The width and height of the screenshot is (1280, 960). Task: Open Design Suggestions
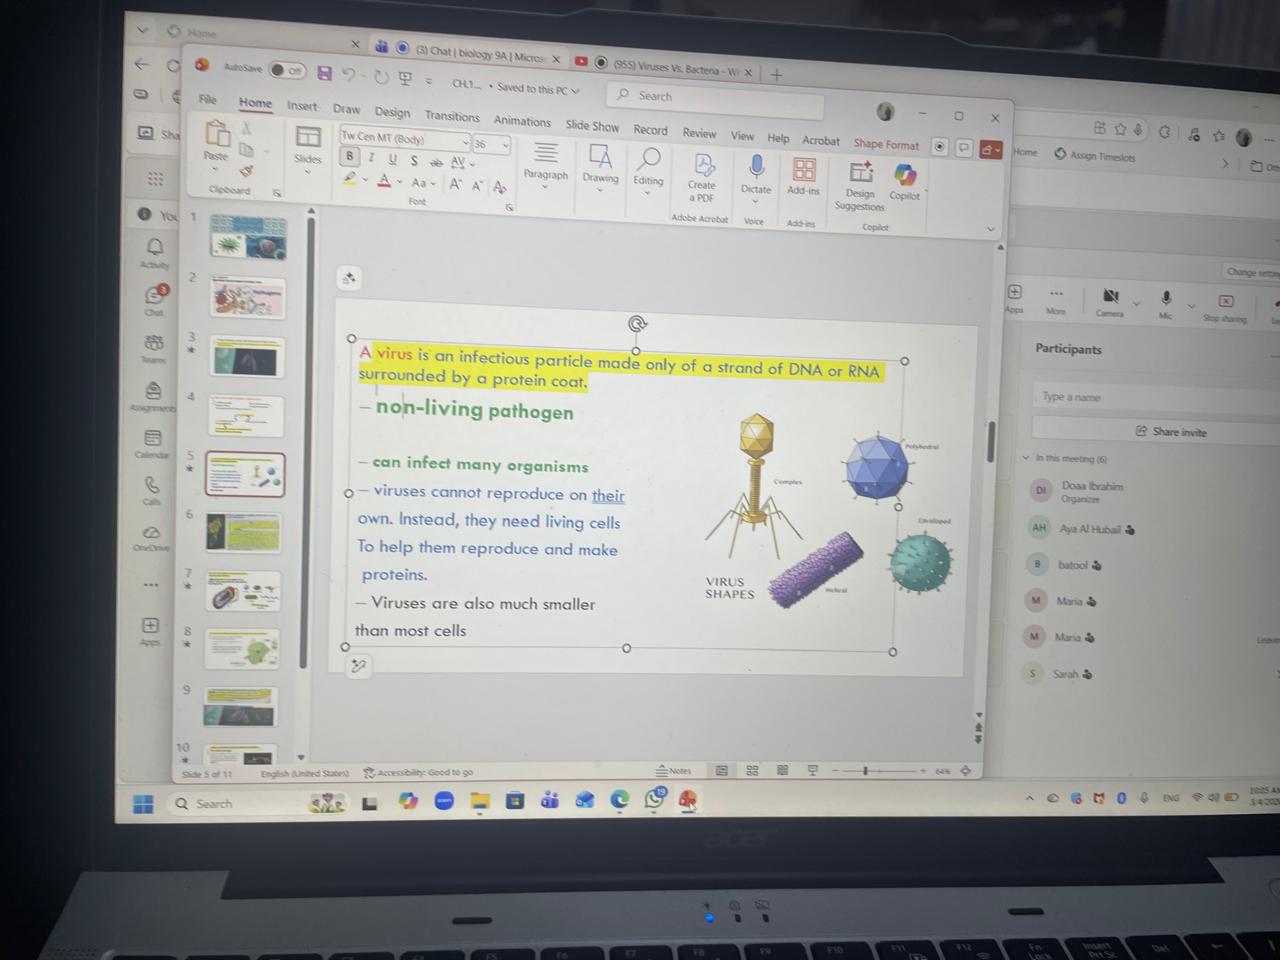tap(860, 174)
